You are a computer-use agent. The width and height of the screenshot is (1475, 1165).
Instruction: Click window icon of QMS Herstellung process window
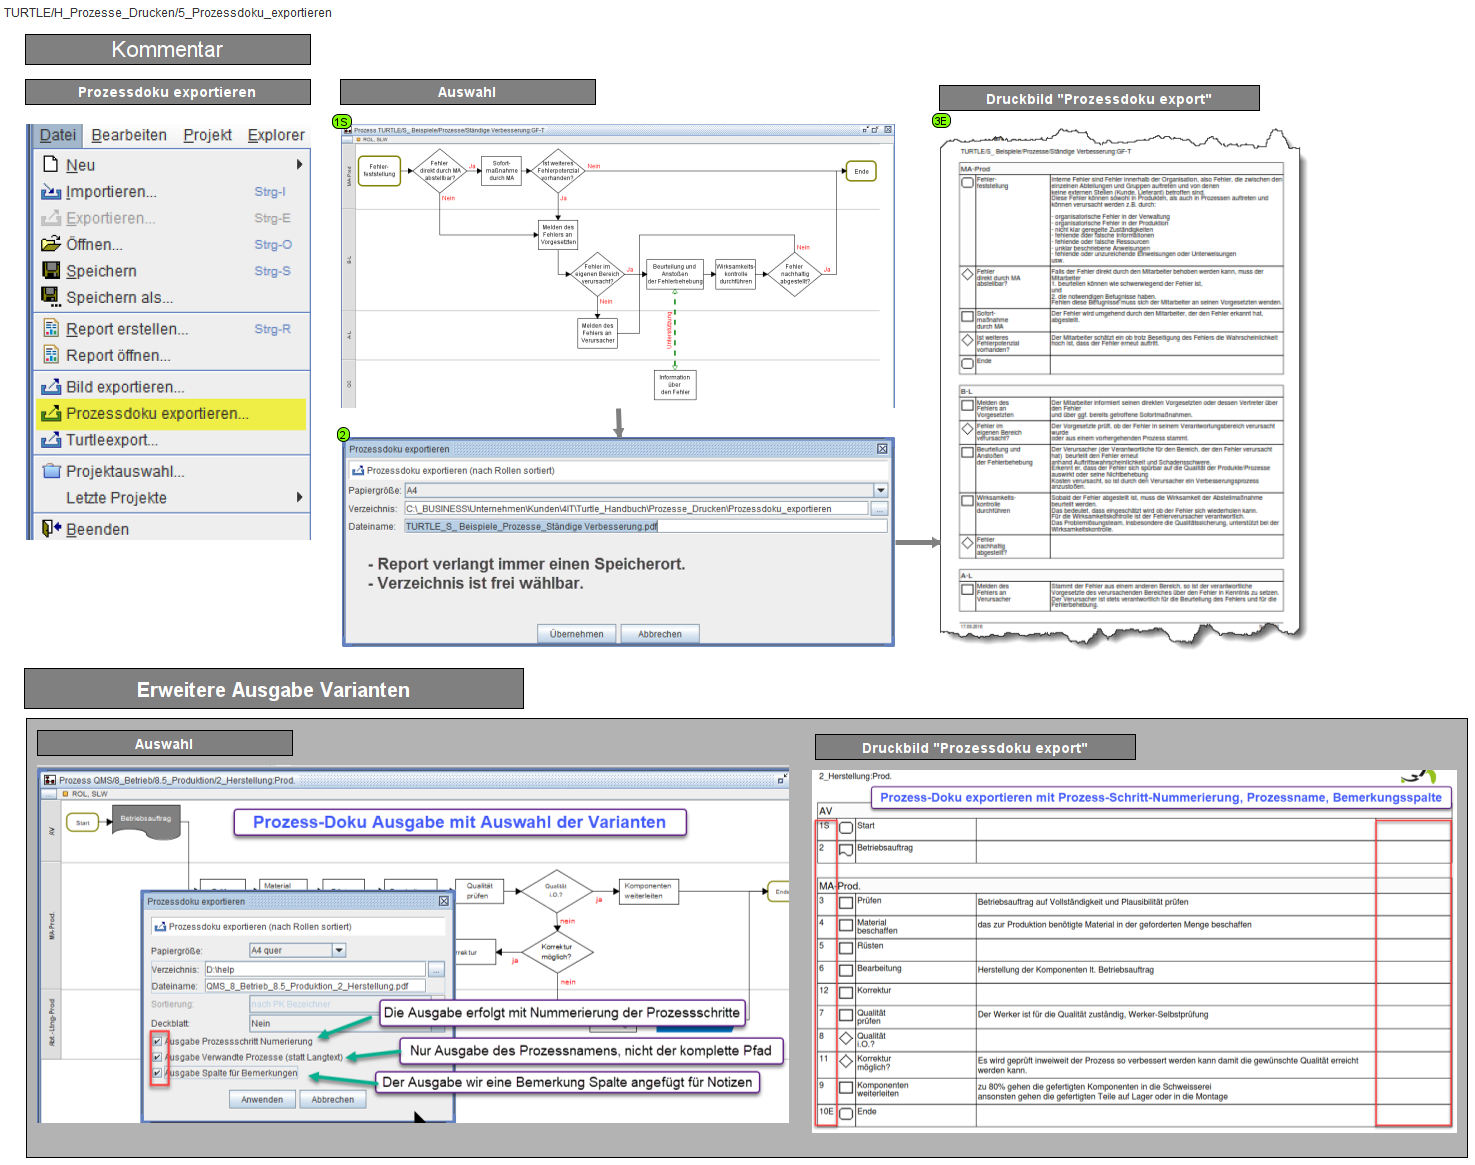(50, 780)
